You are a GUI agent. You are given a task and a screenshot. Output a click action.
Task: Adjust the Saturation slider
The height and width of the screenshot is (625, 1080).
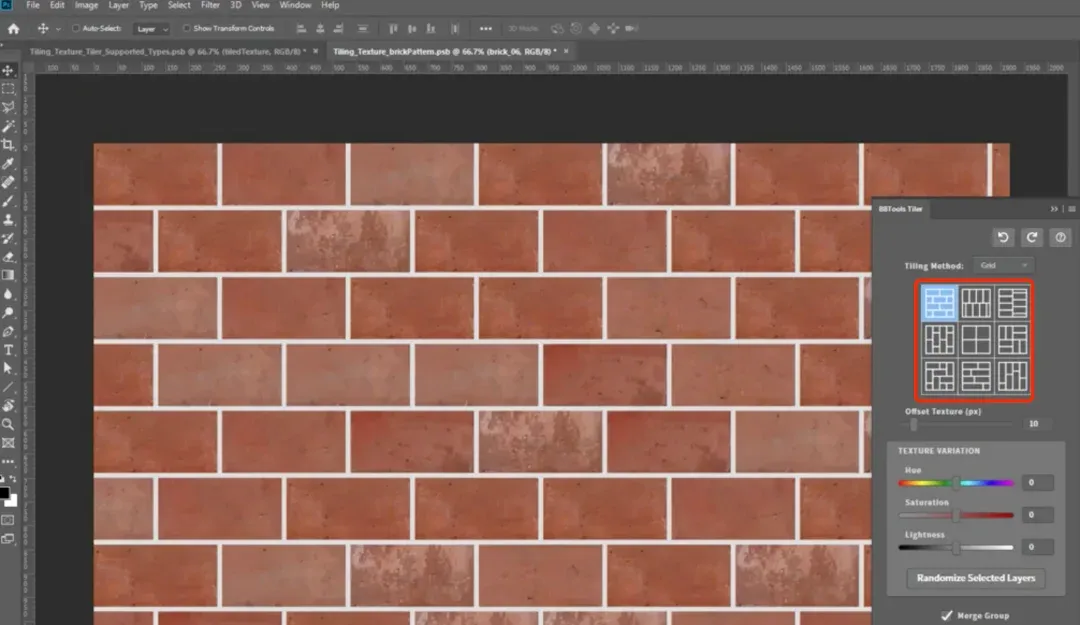pyautogui.click(x=956, y=515)
